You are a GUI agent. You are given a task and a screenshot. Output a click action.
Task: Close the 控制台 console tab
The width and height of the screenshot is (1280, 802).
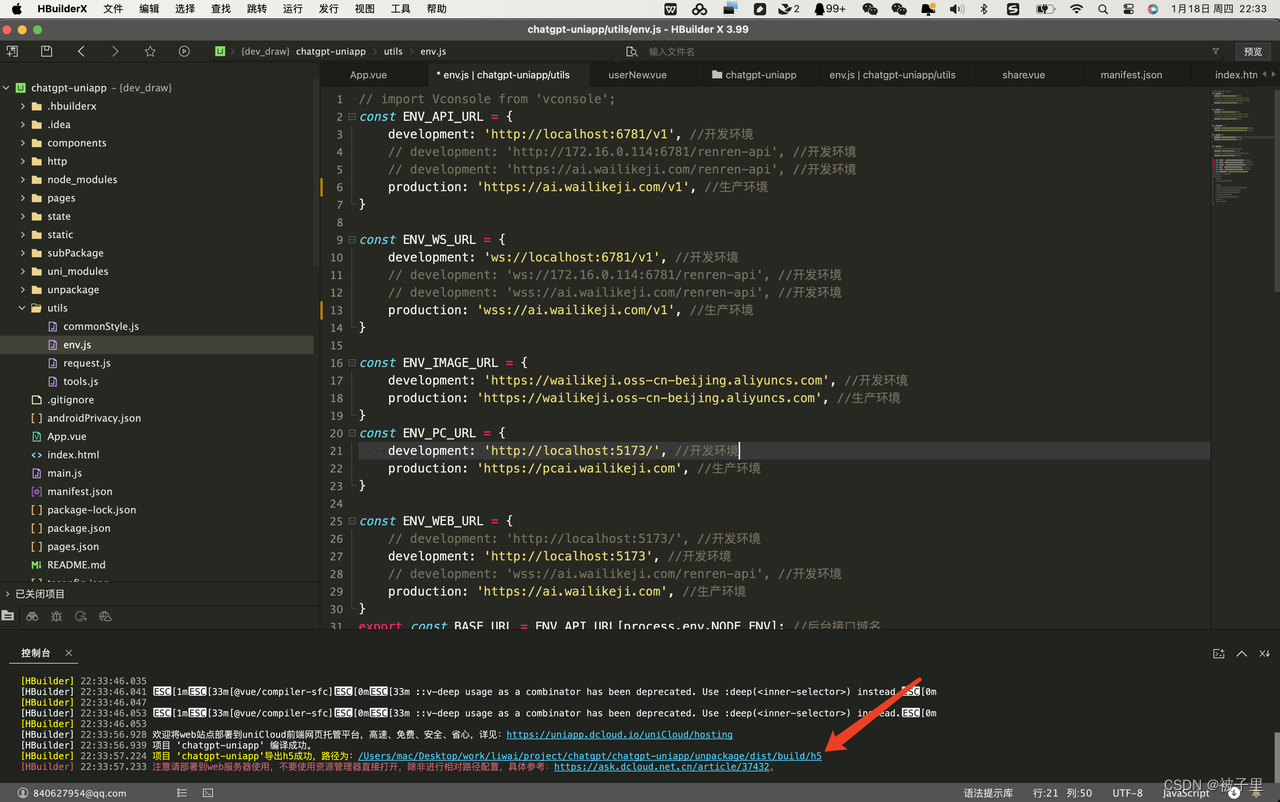(69, 653)
